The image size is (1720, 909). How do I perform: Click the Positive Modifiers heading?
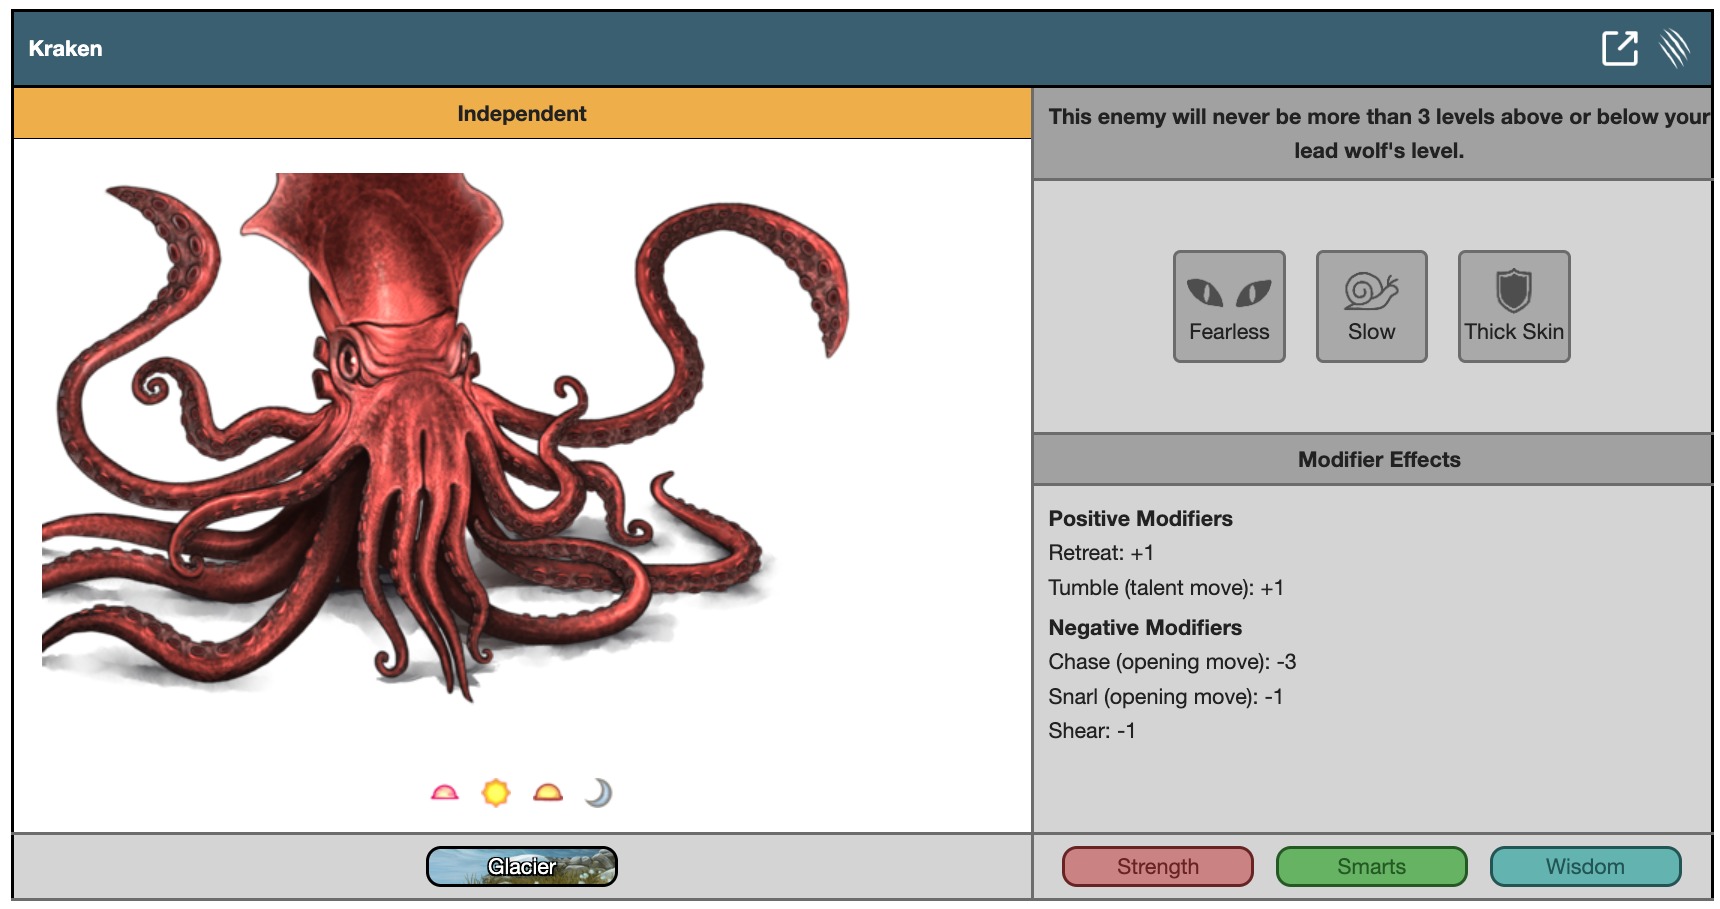tap(1140, 519)
